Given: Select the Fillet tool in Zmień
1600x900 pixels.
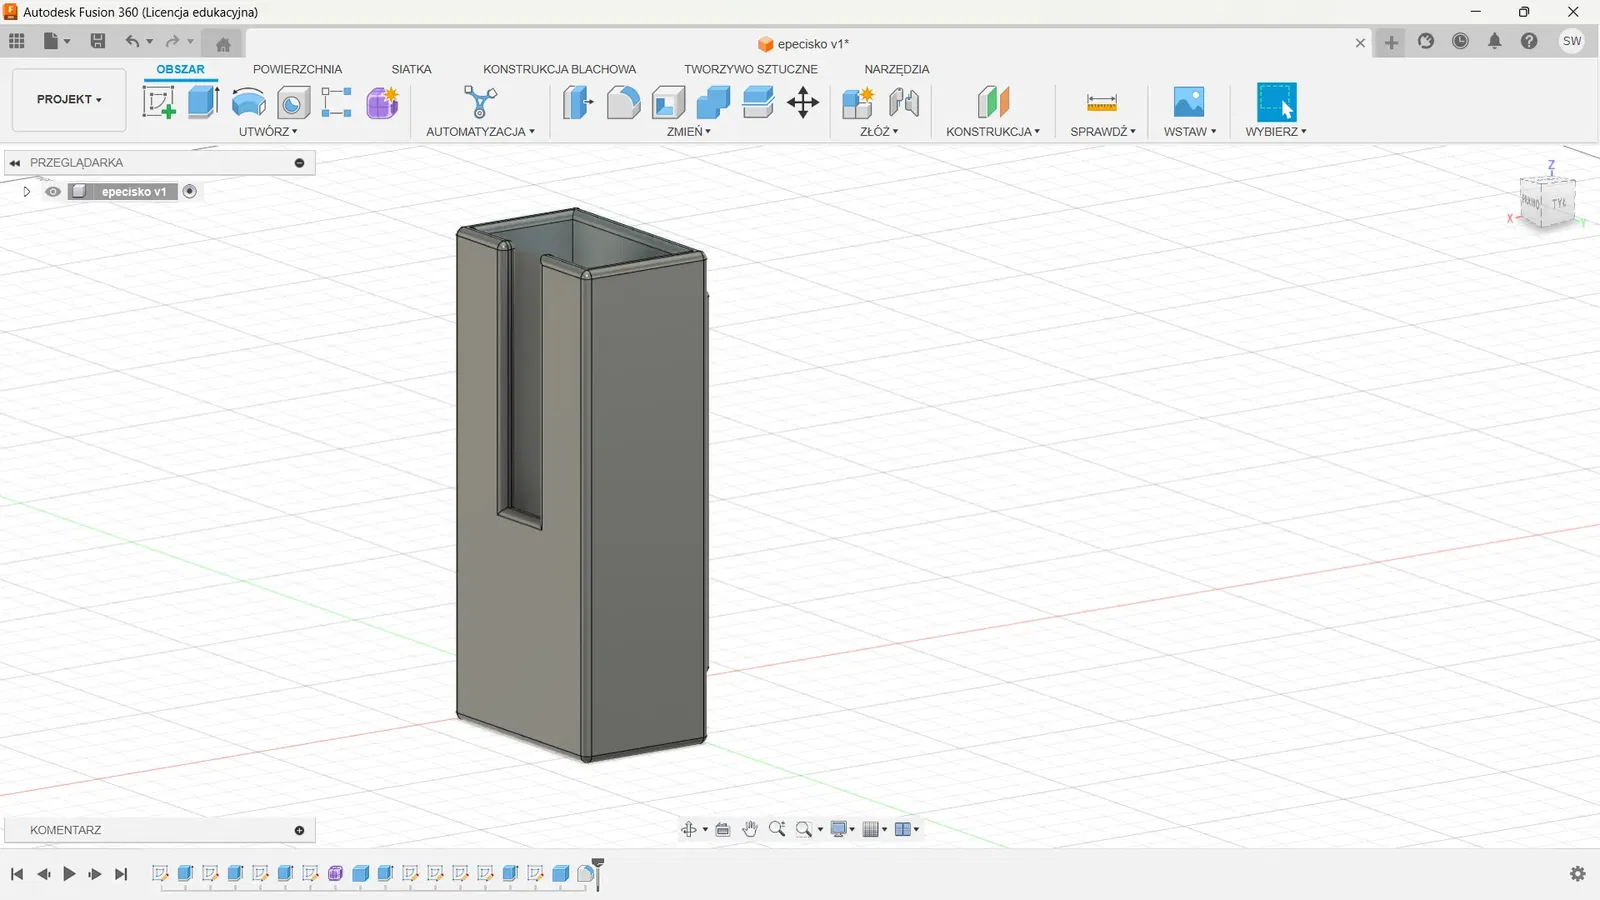Looking at the screenshot, I should coord(623,102).
